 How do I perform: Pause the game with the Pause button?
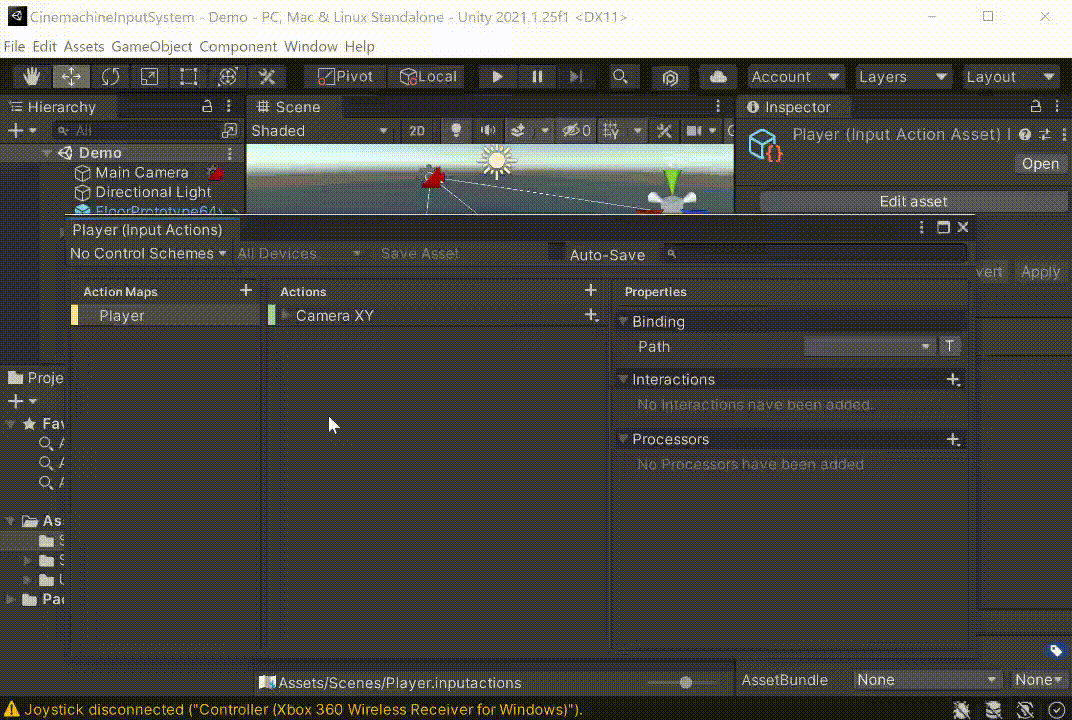pyautogui.click(x=537, y=77)
